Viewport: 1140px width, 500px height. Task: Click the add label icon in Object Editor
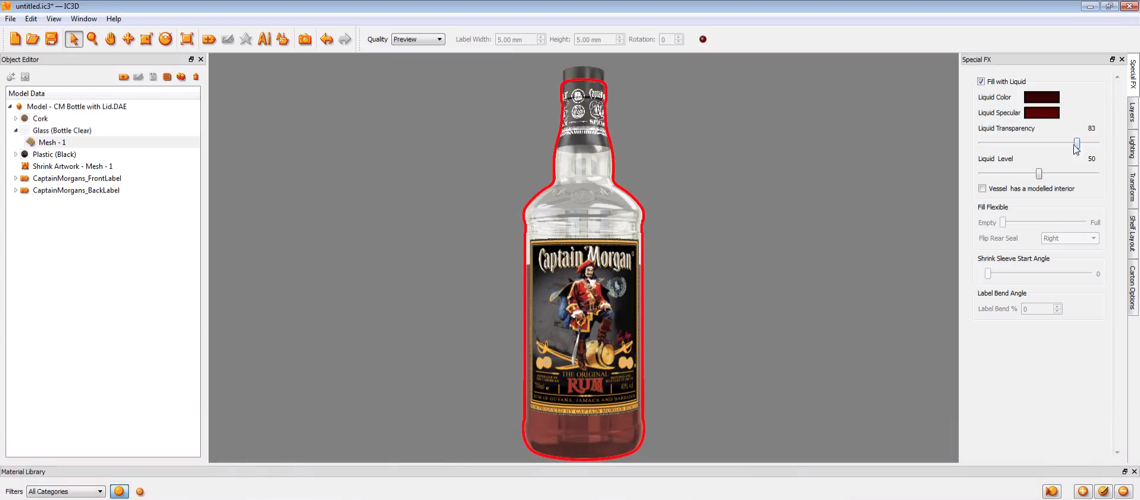point(124,77)
